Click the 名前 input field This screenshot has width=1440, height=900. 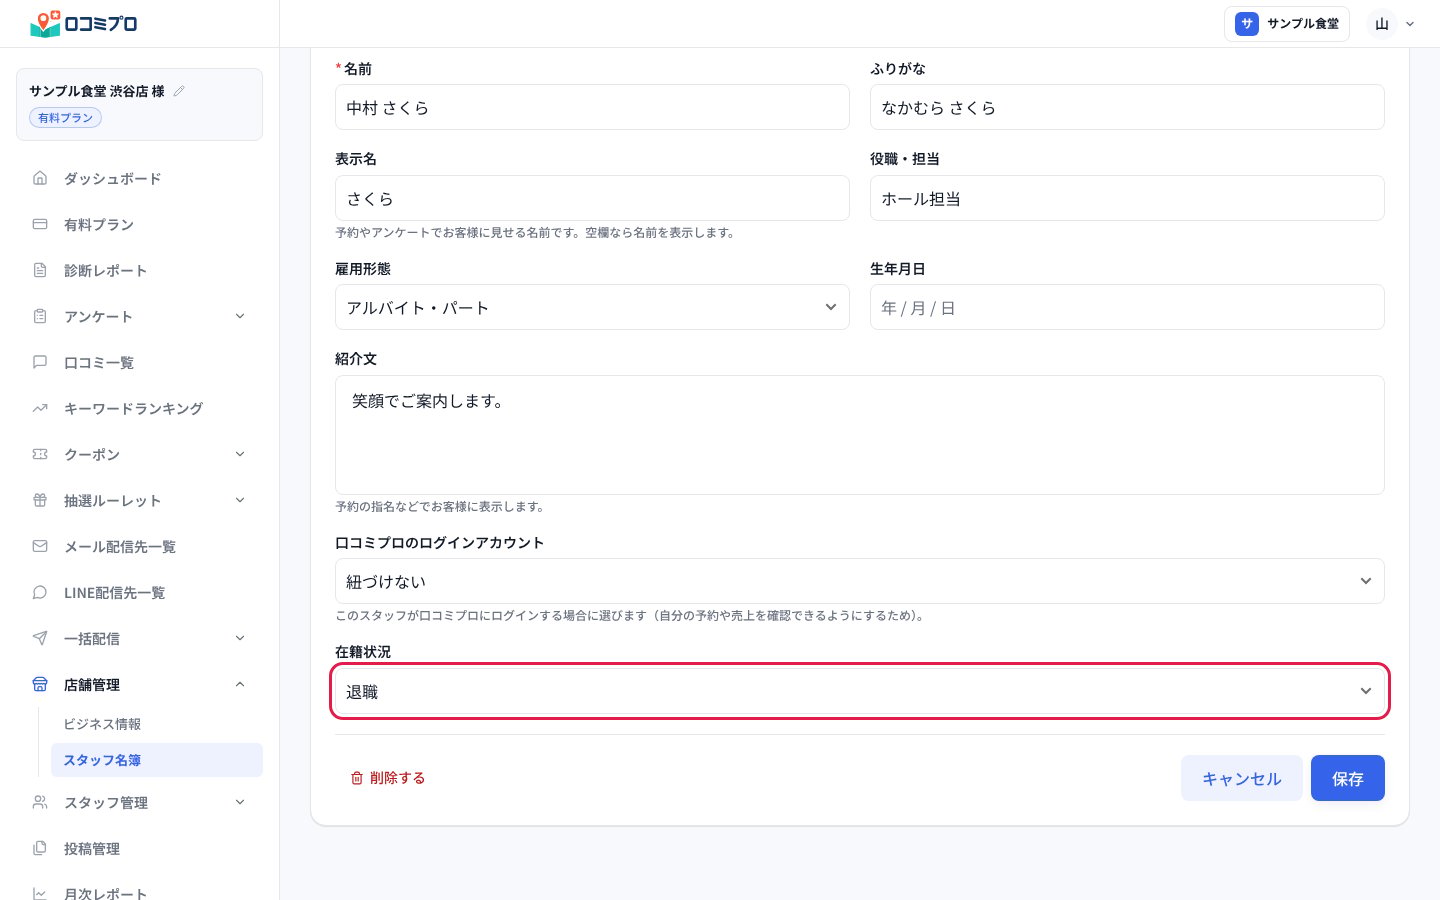click(x=592, y=107)
